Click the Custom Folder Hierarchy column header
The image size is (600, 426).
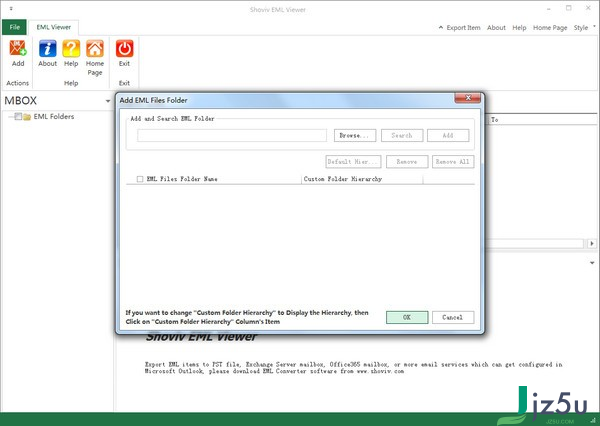[362, 179]
